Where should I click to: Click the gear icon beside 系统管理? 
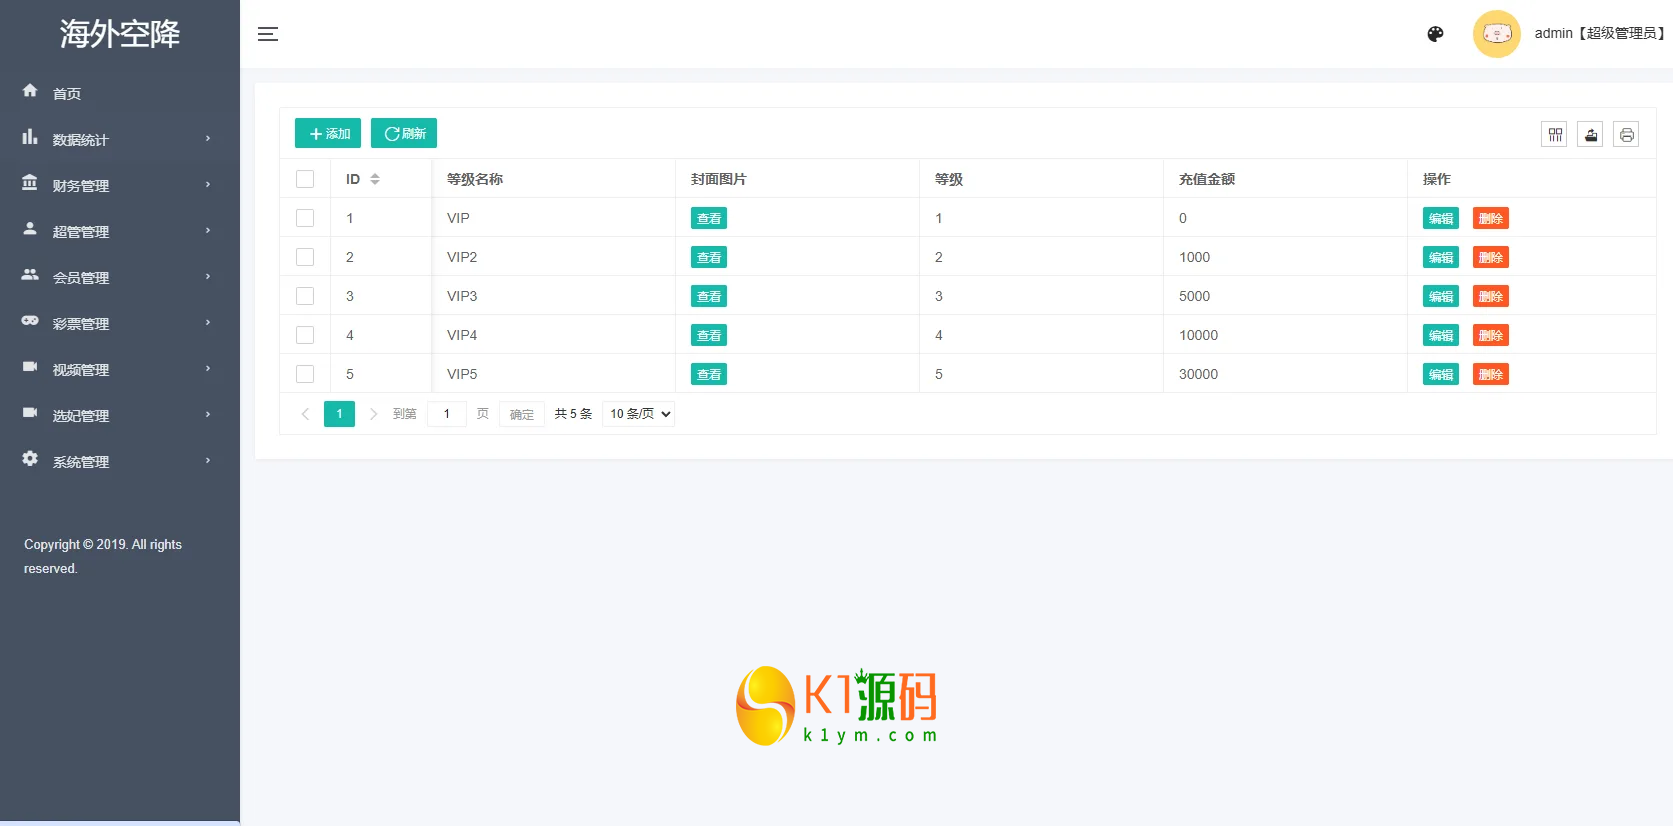[x=30, y=458]
